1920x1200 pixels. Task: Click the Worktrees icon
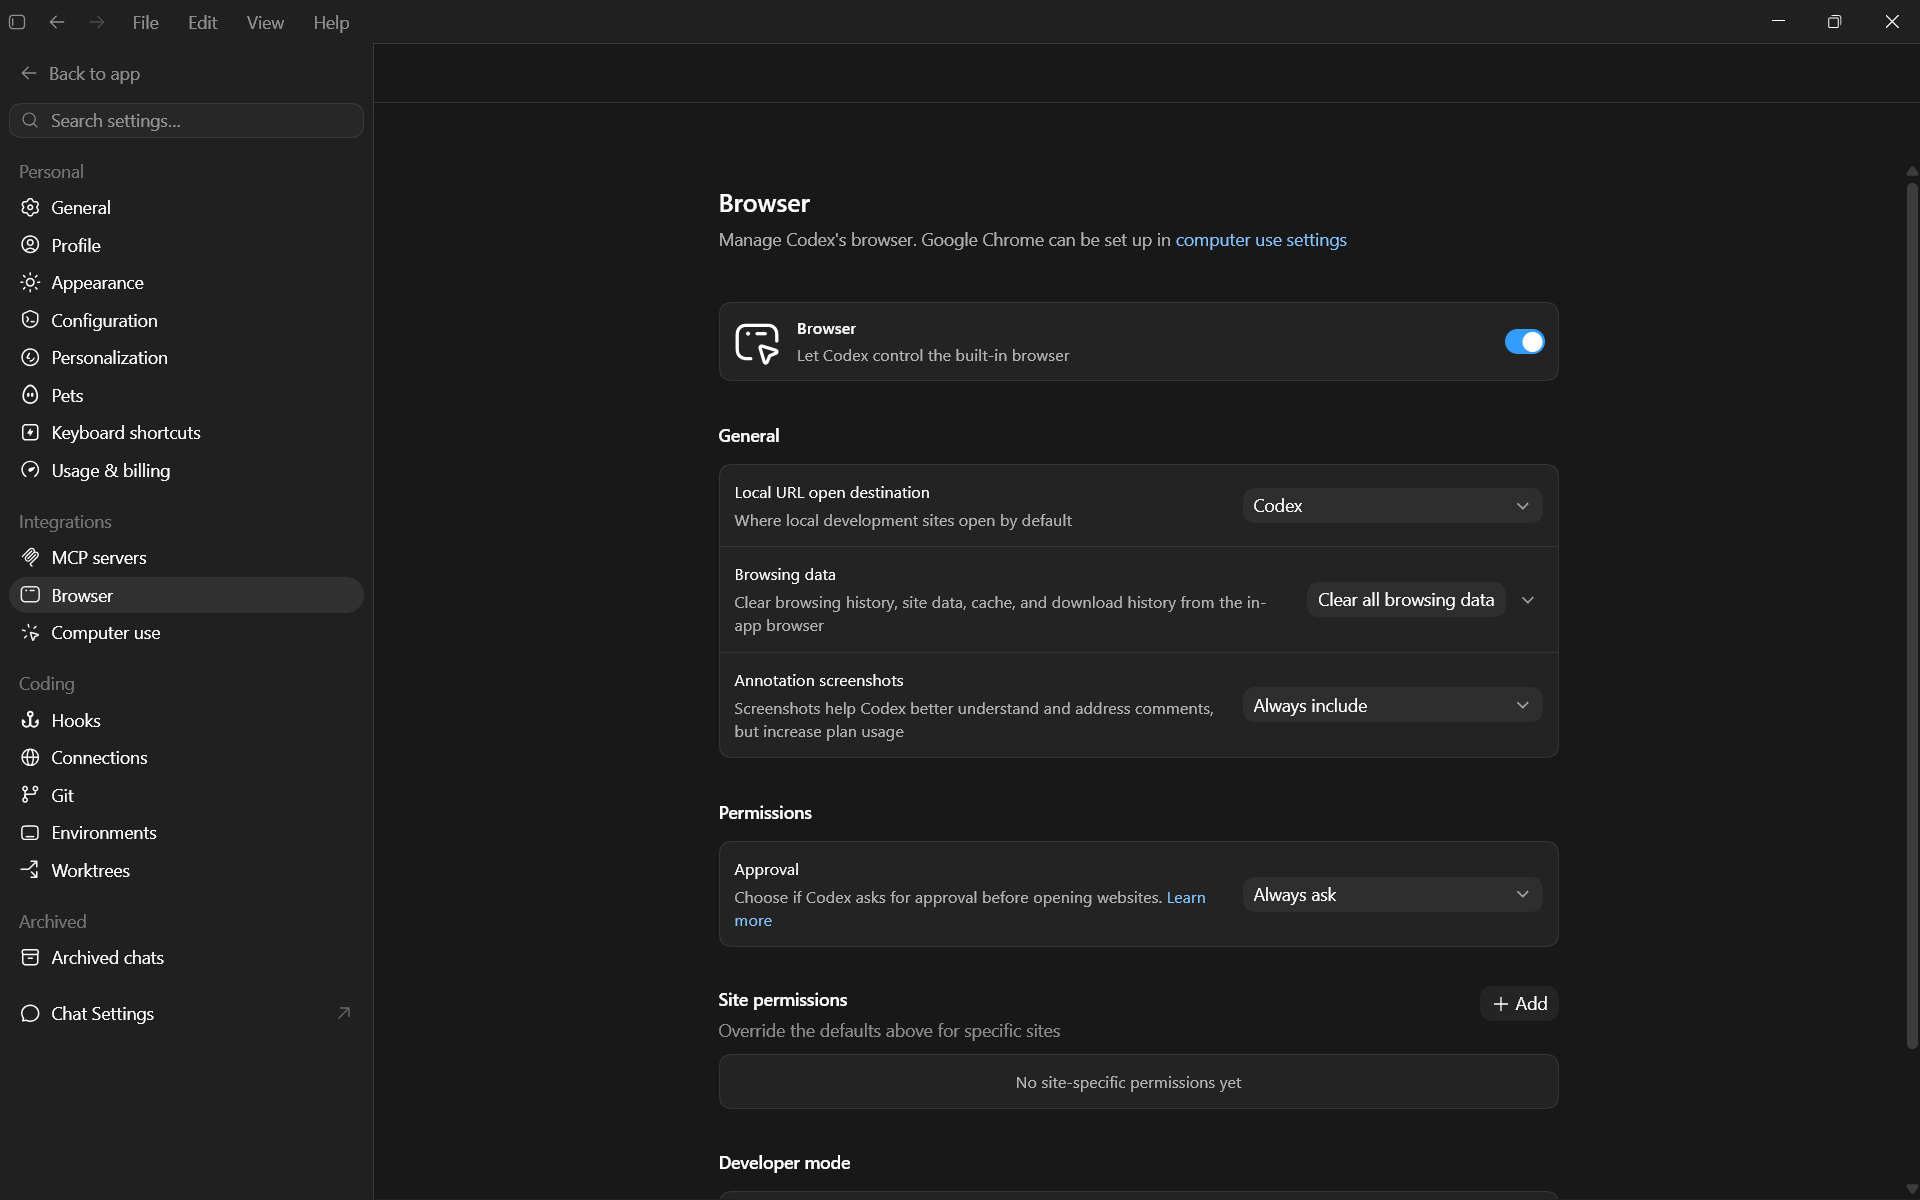[31, 870]
